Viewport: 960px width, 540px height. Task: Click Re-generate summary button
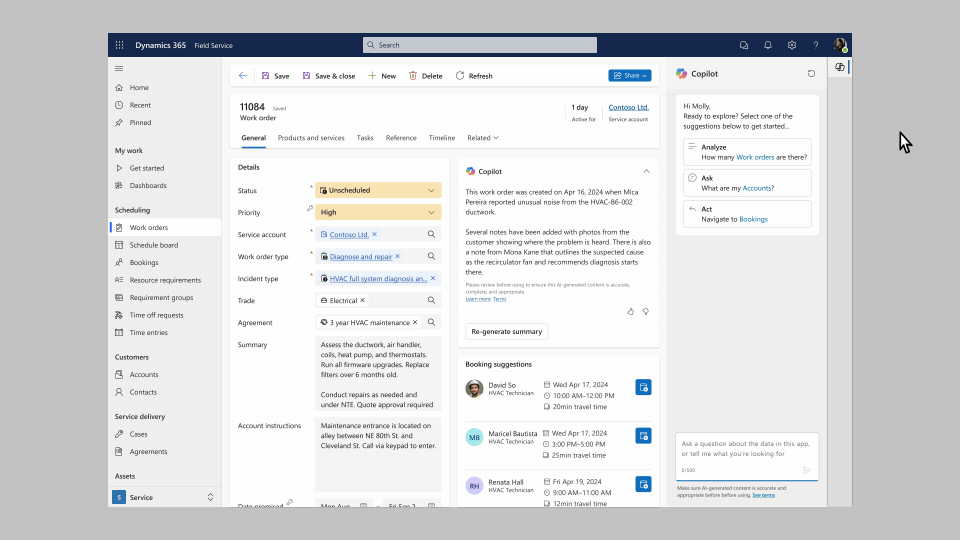(506, 331)
